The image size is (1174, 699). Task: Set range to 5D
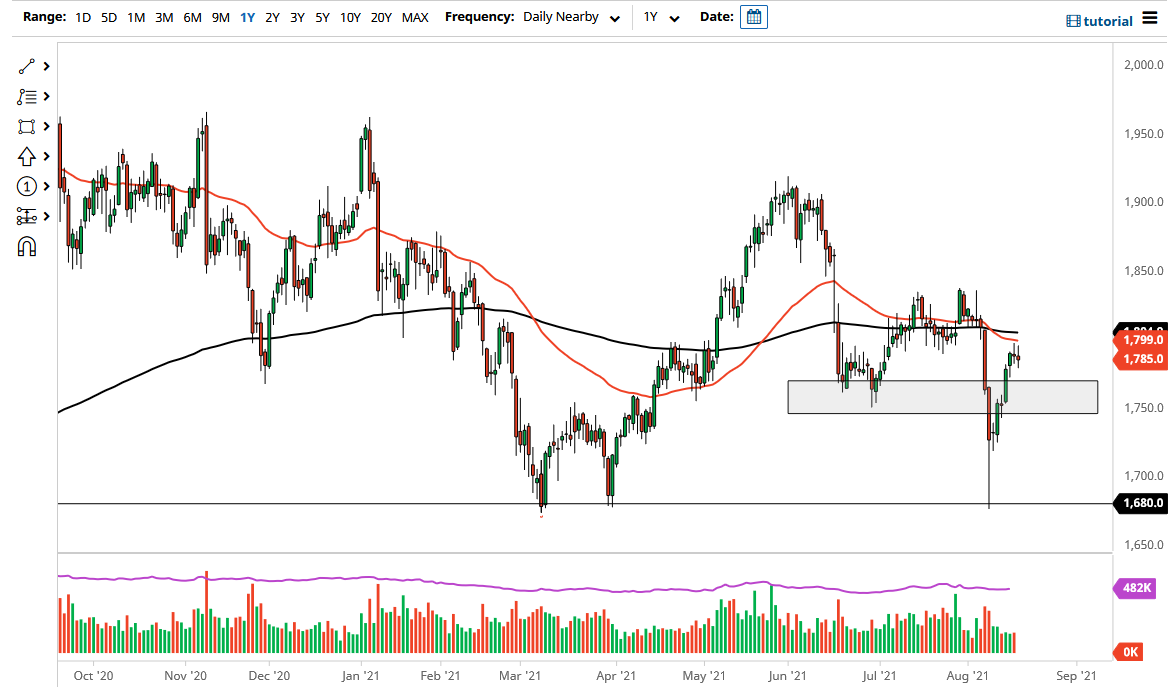[109, 17]
